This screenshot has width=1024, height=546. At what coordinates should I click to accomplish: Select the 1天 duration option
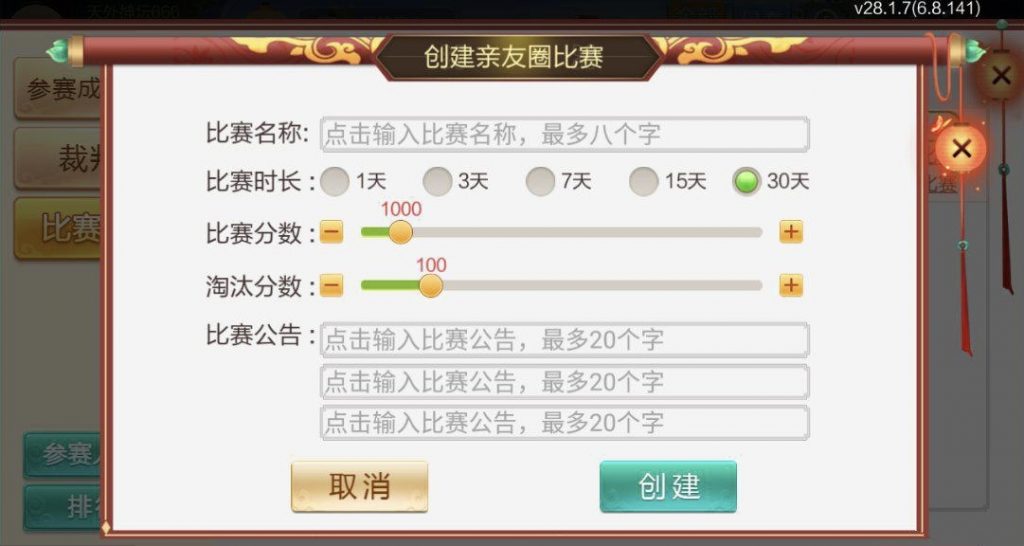coord(337,181)
